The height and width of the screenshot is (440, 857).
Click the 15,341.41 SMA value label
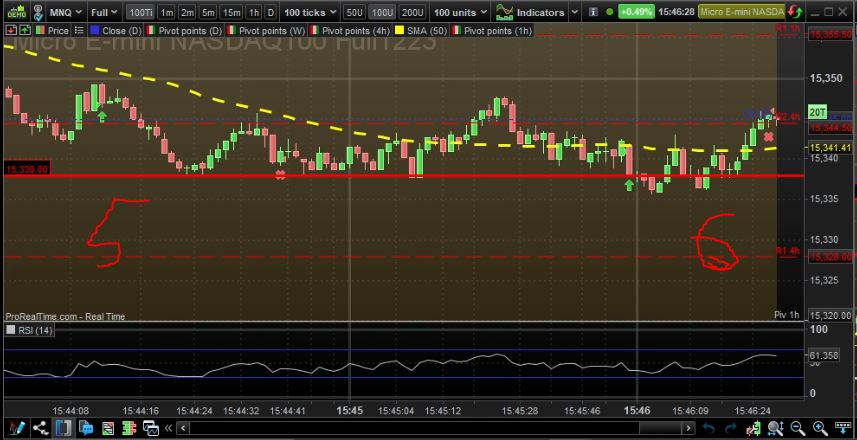[830, 148]
